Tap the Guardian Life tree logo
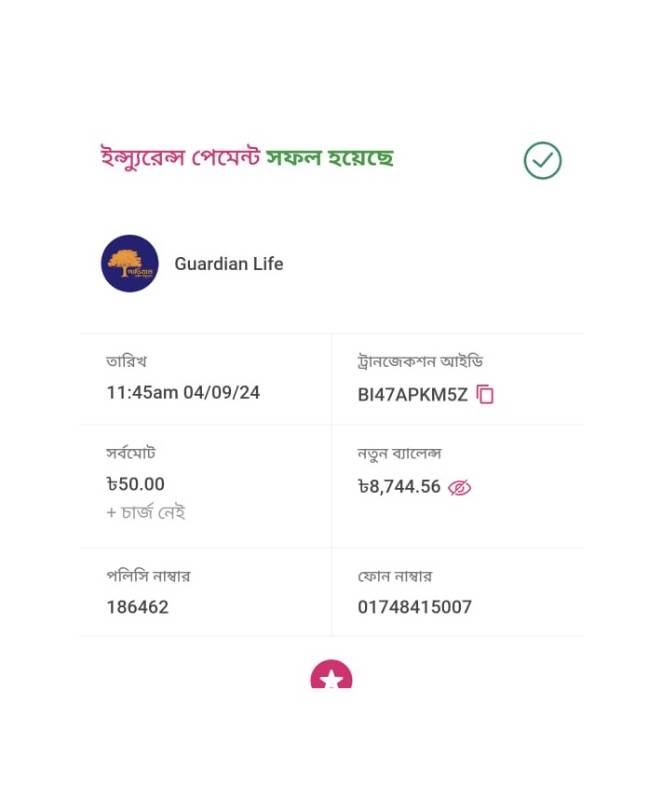This screenshot has width=649, height=800. 130,263
